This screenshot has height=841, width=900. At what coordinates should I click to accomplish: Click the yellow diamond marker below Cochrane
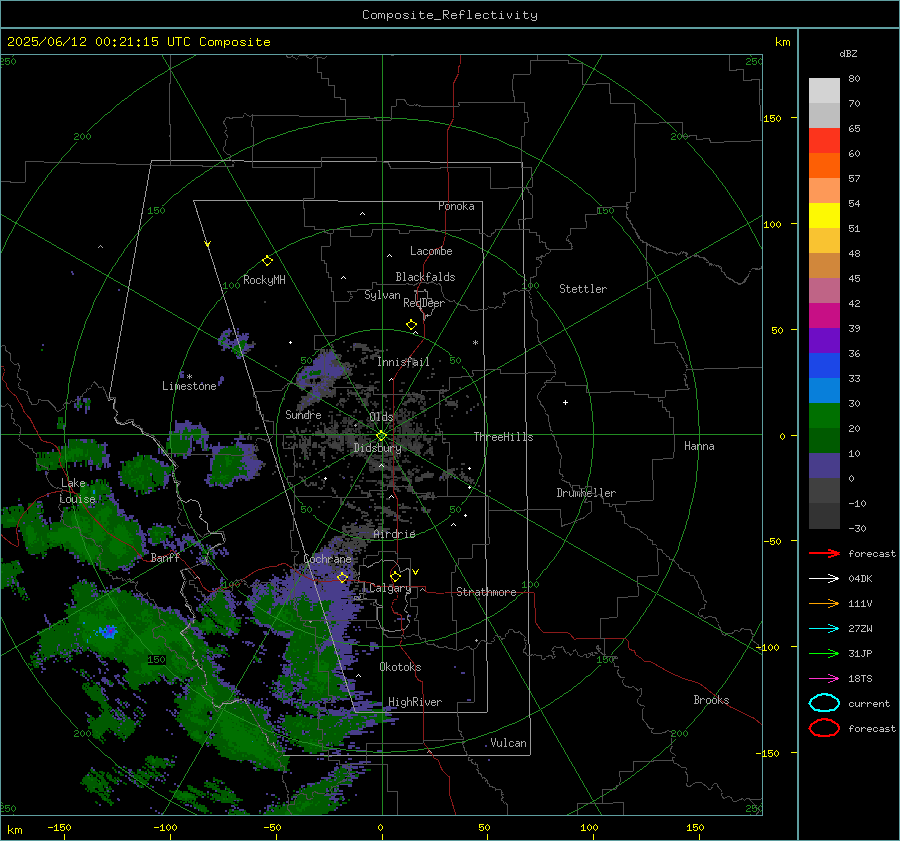tap(342, 577)
